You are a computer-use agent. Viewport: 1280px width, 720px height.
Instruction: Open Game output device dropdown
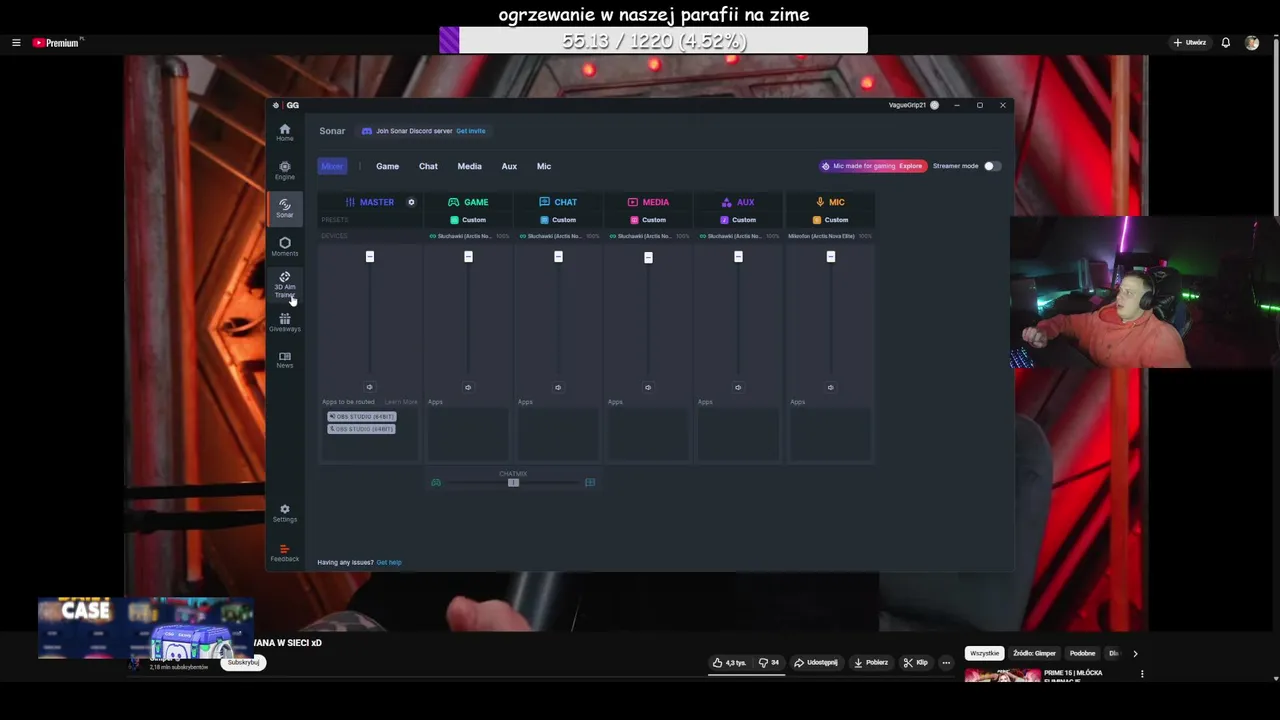point(468,236)
